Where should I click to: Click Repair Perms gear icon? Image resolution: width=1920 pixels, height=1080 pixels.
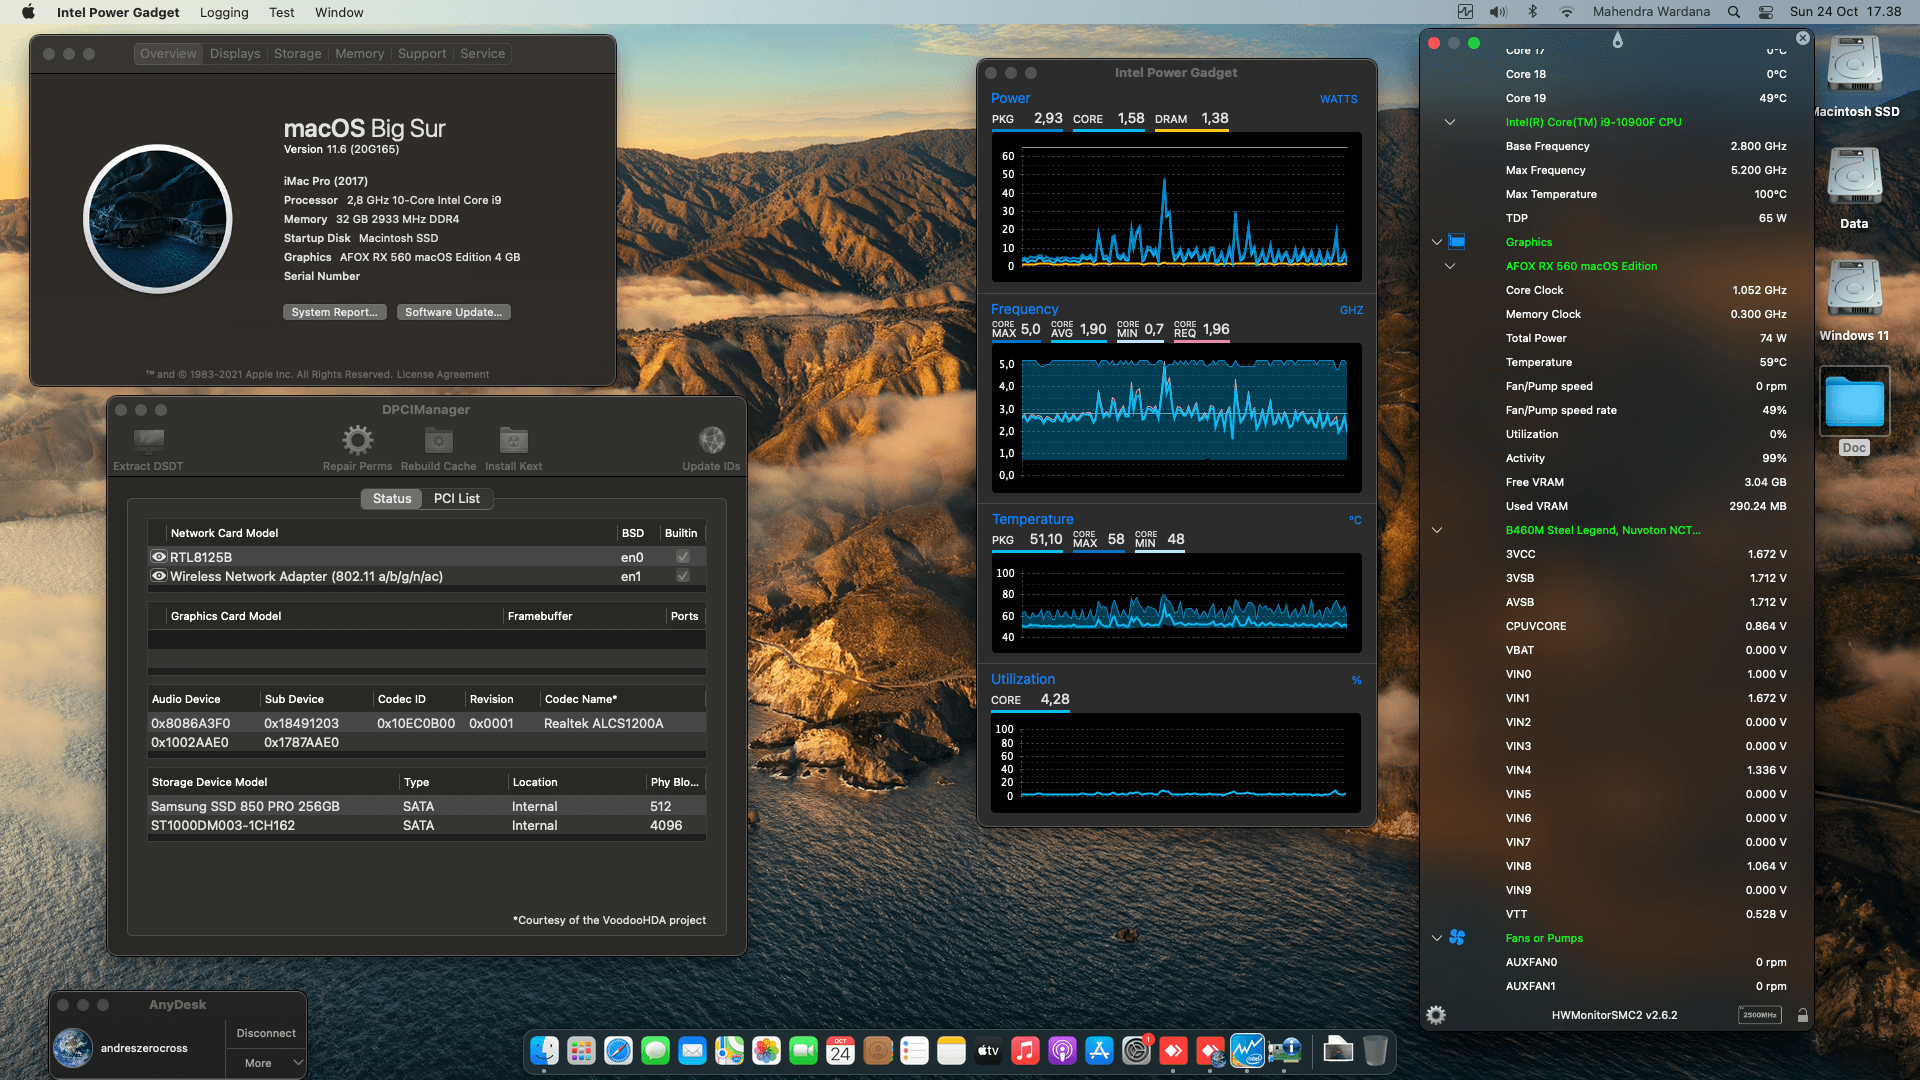357,440
